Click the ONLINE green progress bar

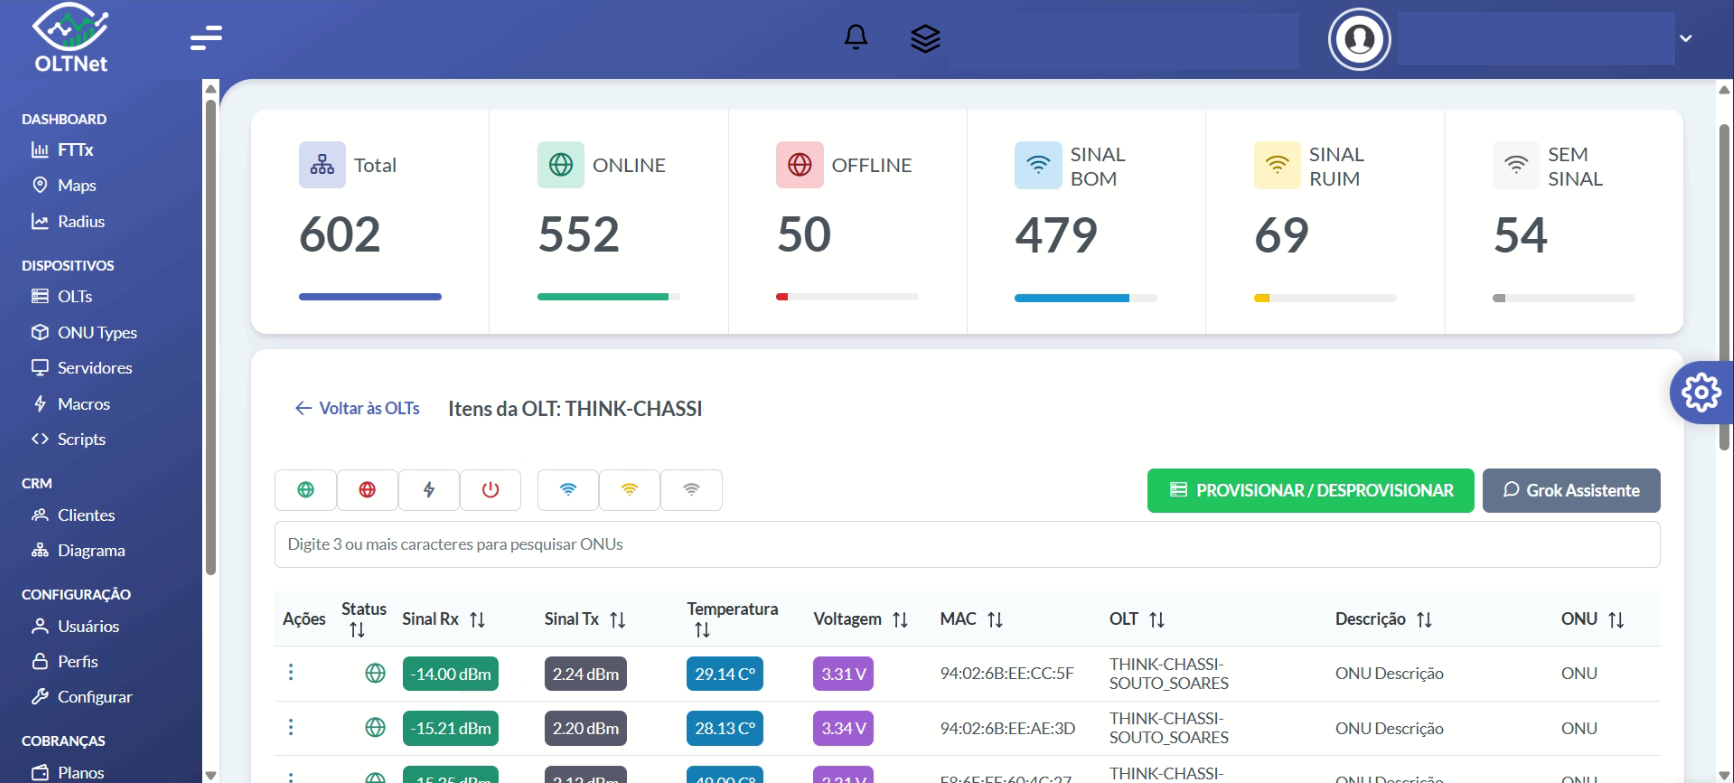pyautogui.click(x=603, y=297)
